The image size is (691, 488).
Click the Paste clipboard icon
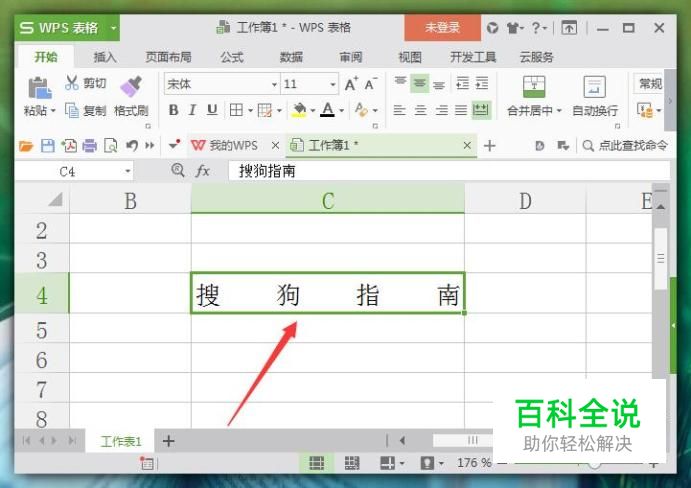coord(40,87)
